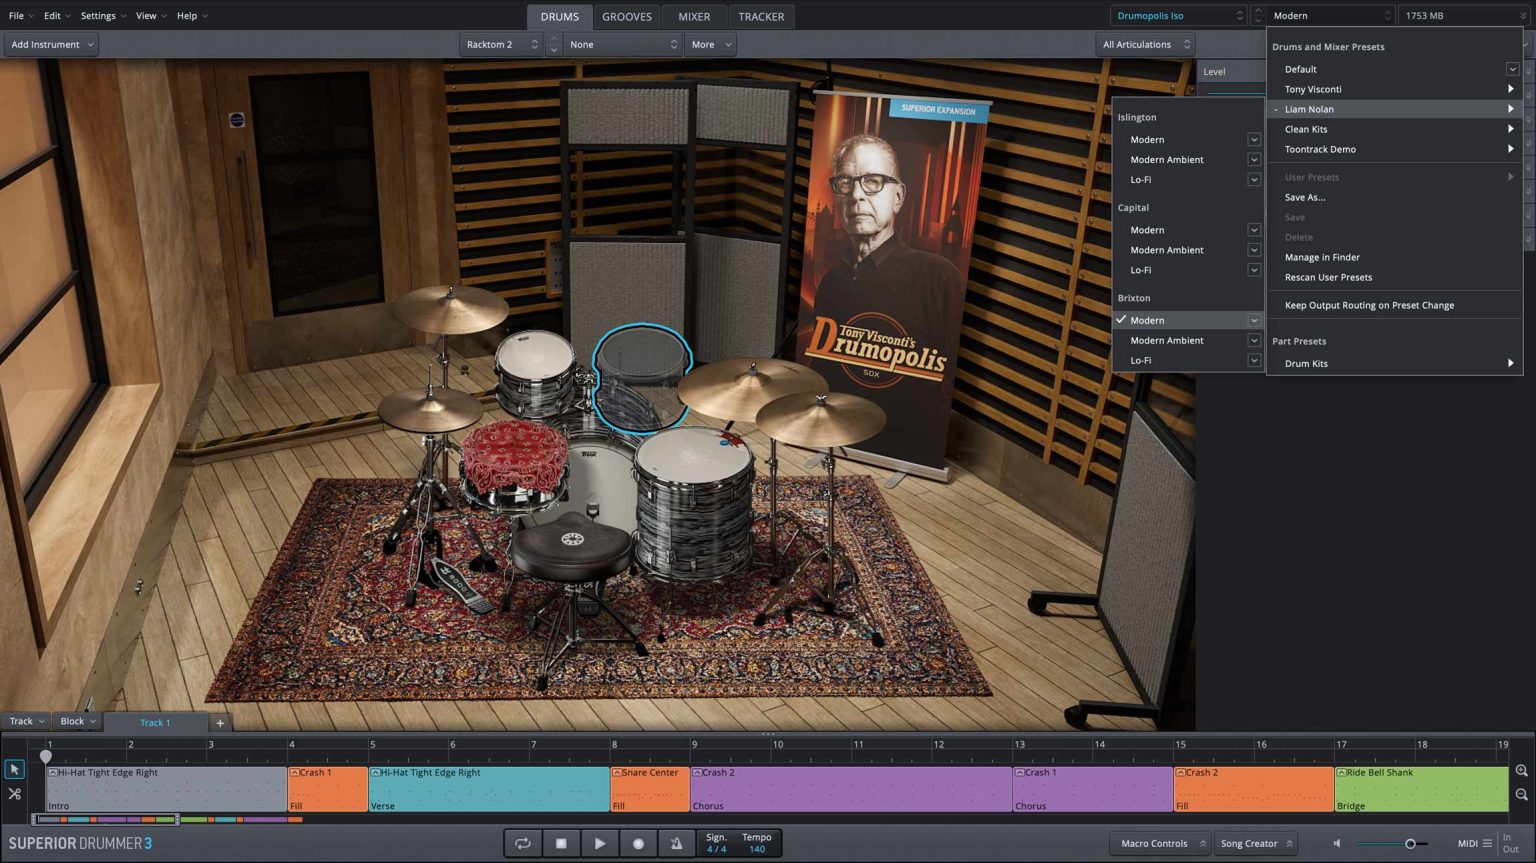Click the Record button

tap(638, 843)
